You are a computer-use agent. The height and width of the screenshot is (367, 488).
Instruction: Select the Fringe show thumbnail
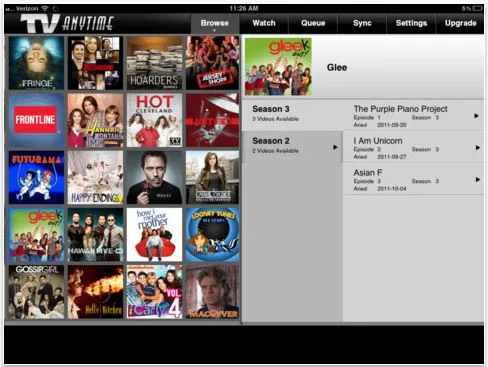coord(36,63)
